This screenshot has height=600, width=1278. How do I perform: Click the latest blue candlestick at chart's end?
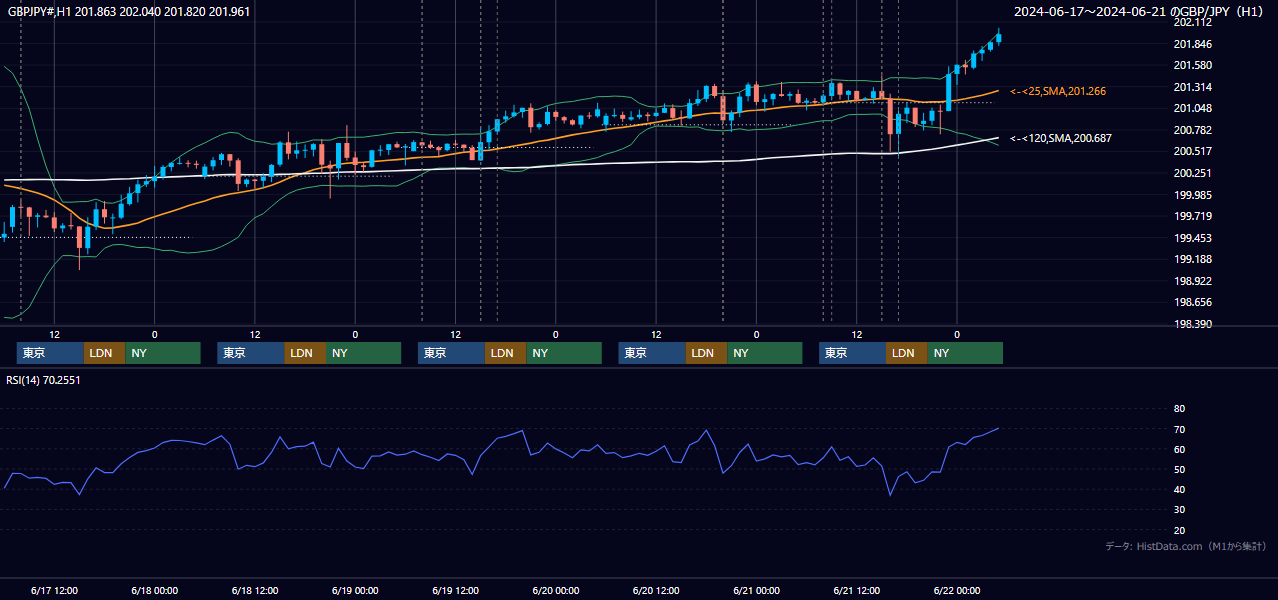[x=998, y=37]
